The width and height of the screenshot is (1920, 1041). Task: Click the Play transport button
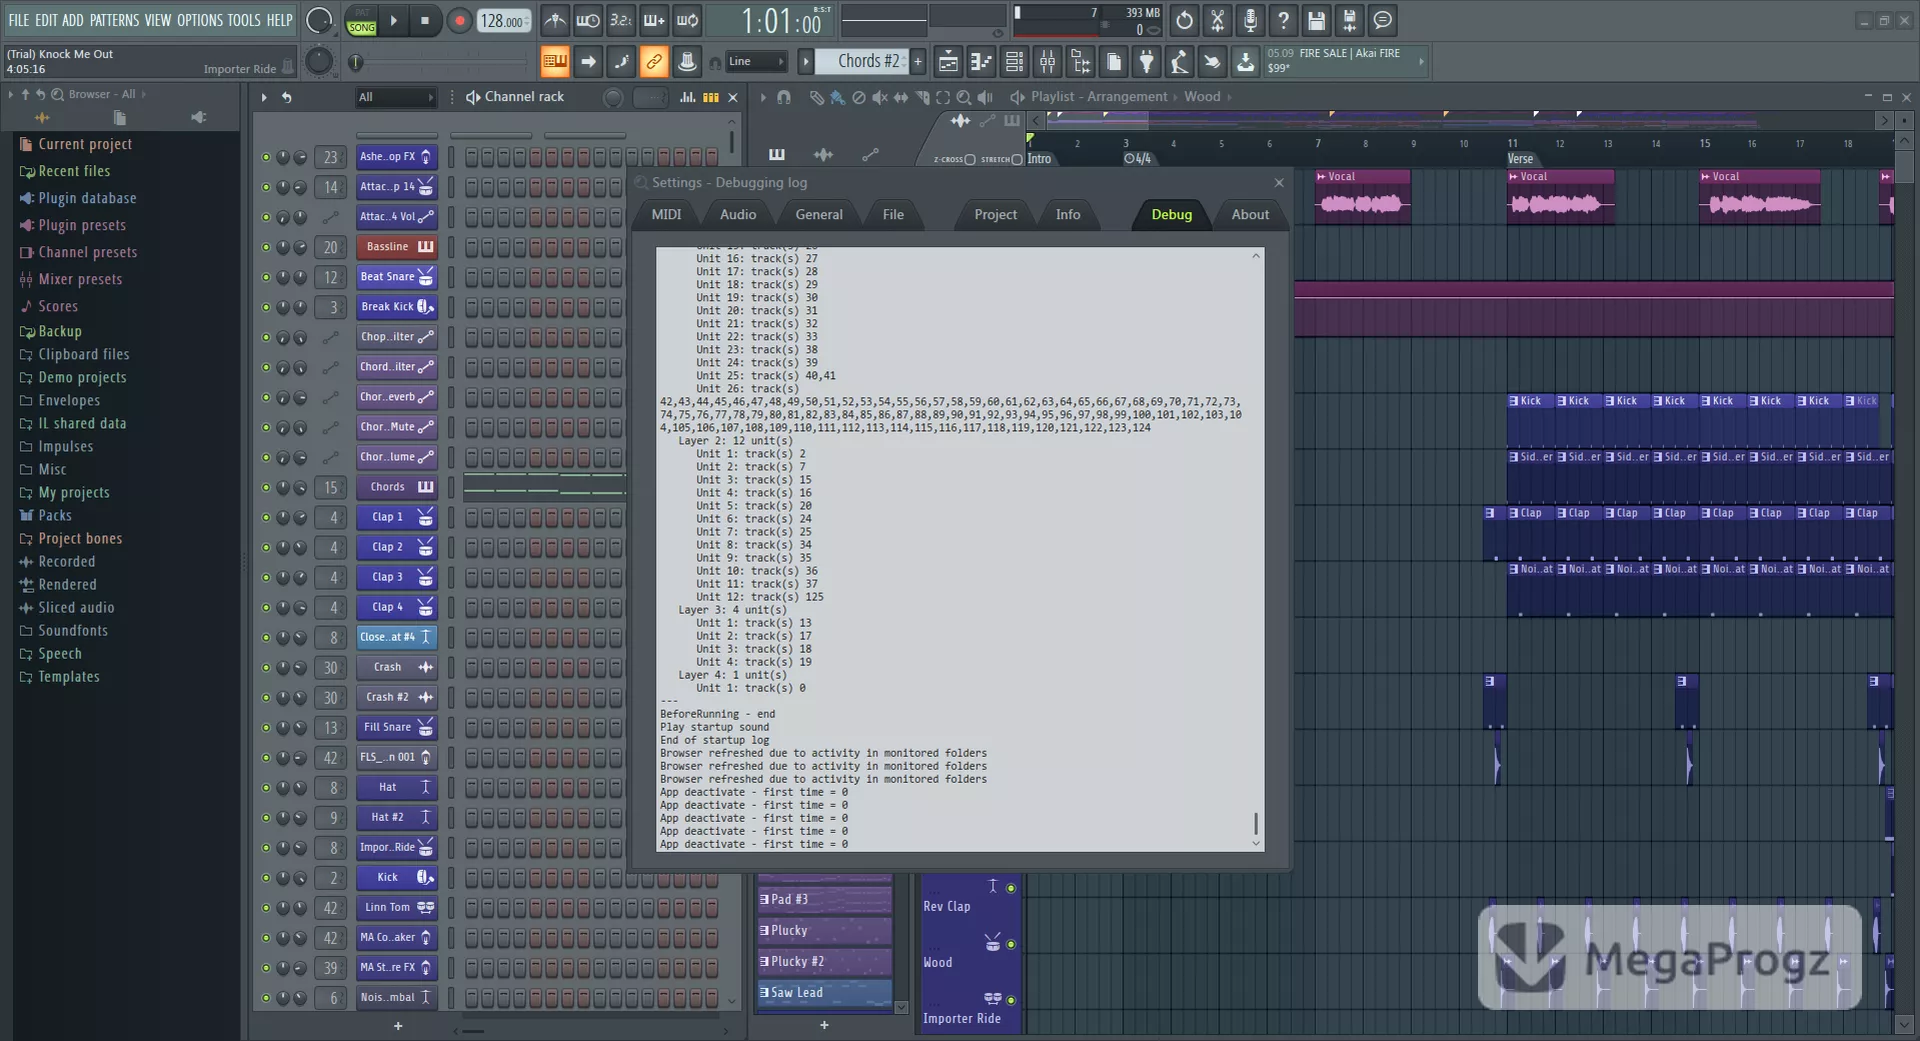[x=394, y=21]
